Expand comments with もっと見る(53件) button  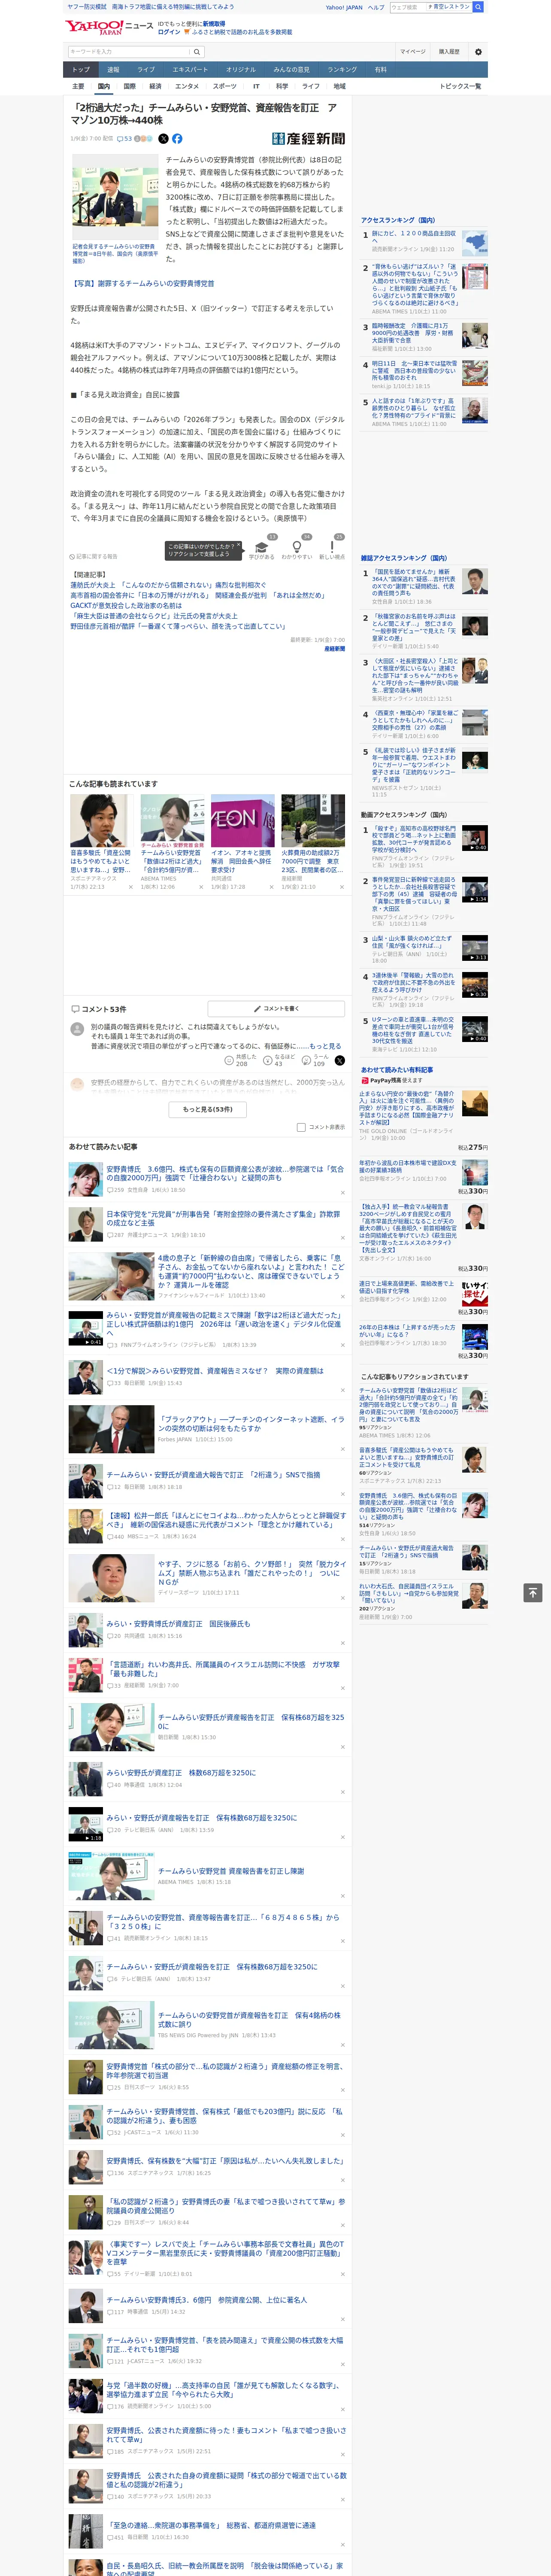click(x=208, y=1108)
